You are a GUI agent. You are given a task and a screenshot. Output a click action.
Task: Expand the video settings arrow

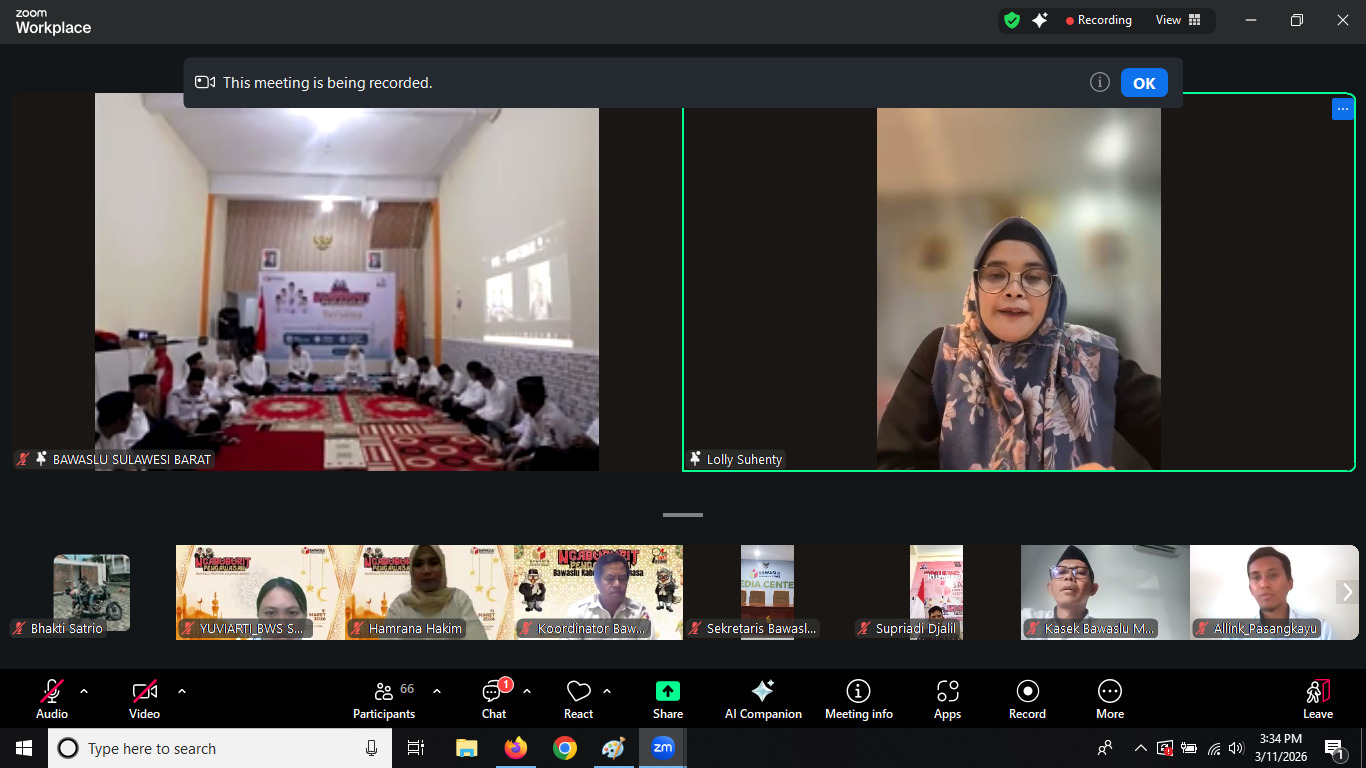pos(182,691)
